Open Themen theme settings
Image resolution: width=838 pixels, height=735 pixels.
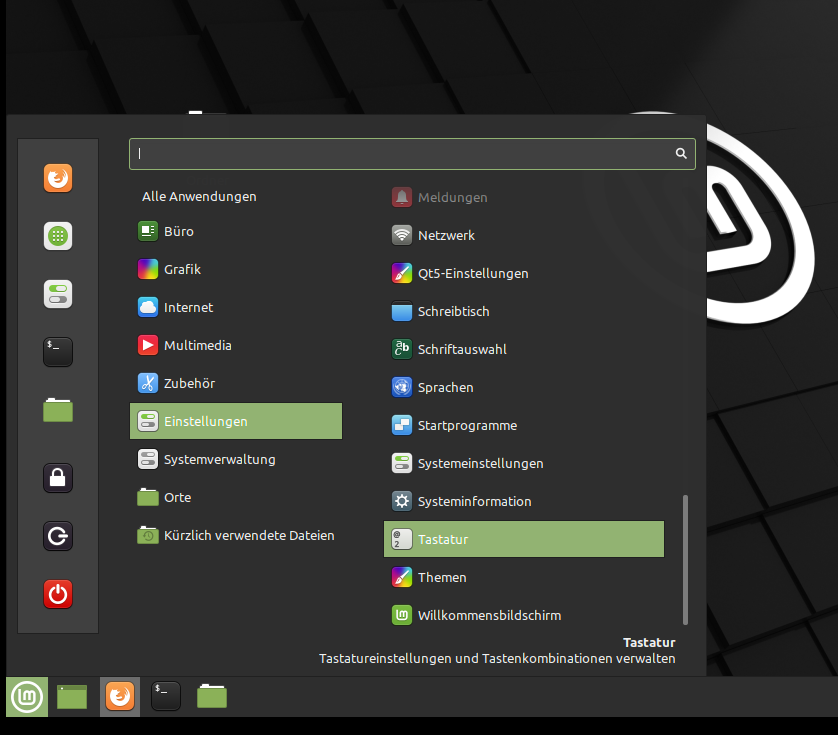pos(524,577)
